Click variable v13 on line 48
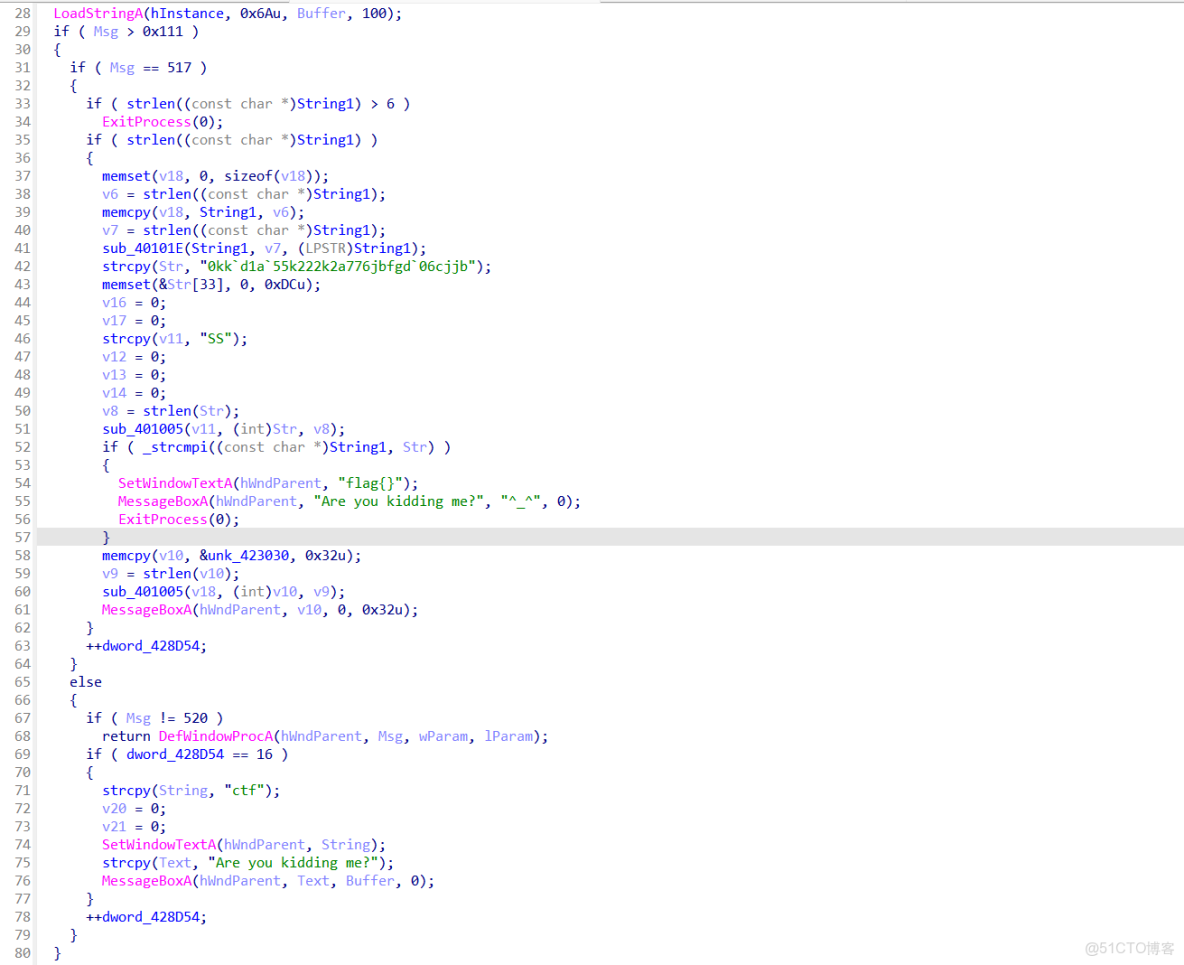This screenshot has width=1184, height=965. pos(114,376)
